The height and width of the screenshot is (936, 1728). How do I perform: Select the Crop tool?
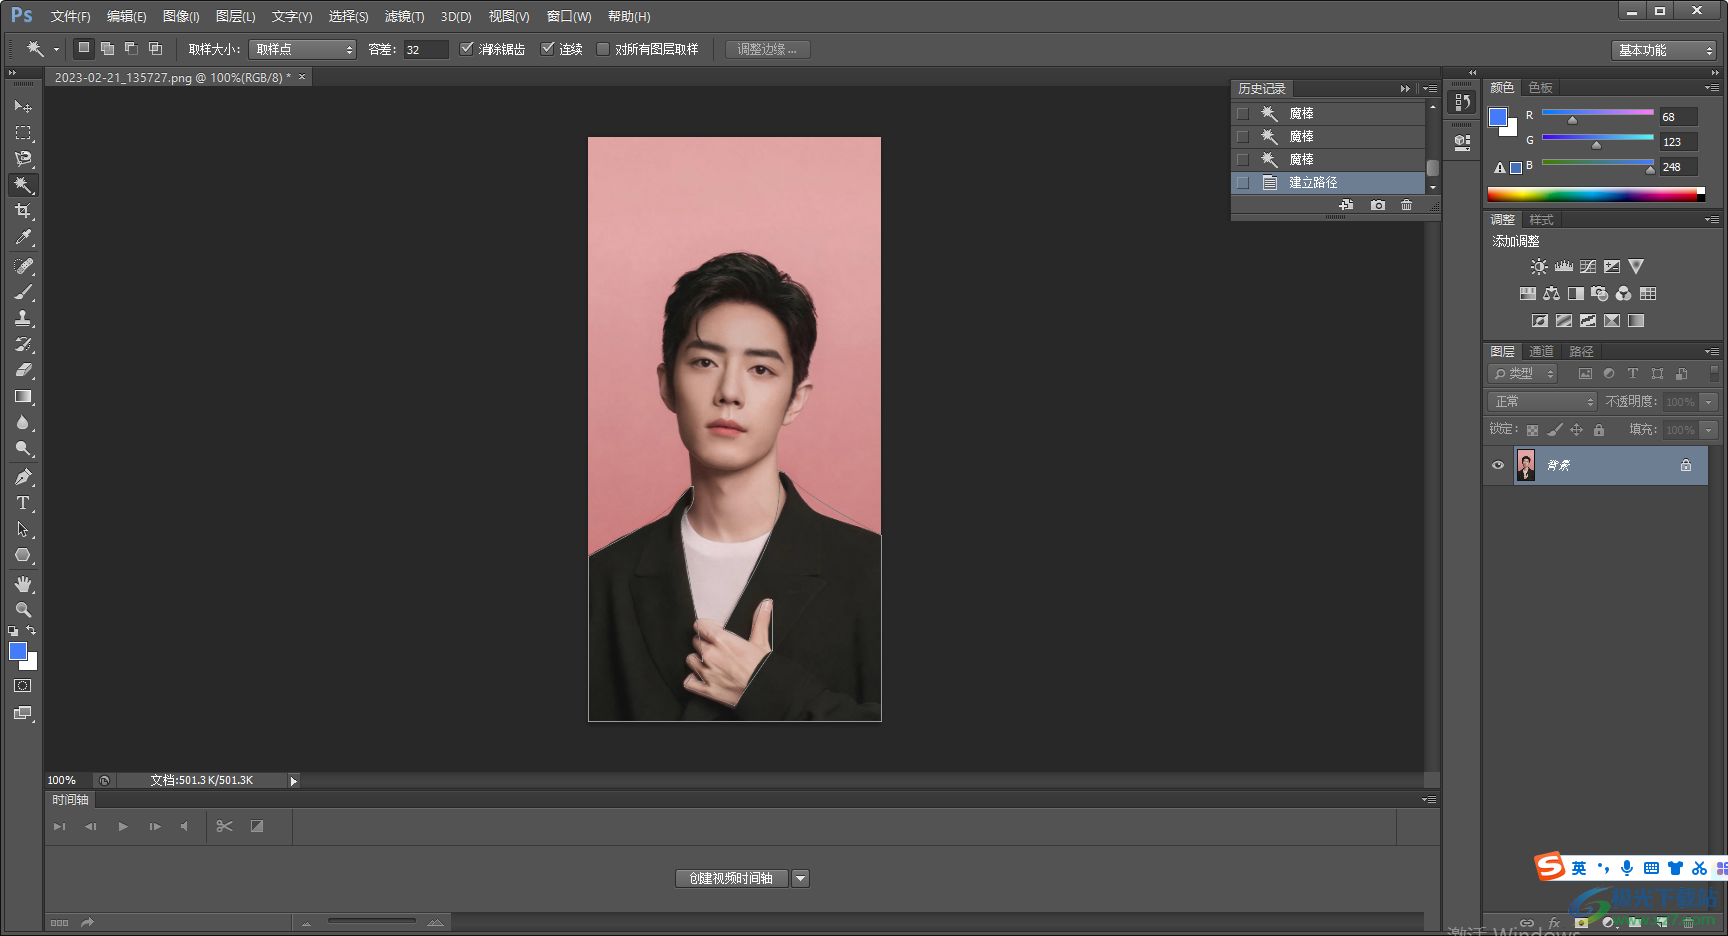tap(23, 211)
